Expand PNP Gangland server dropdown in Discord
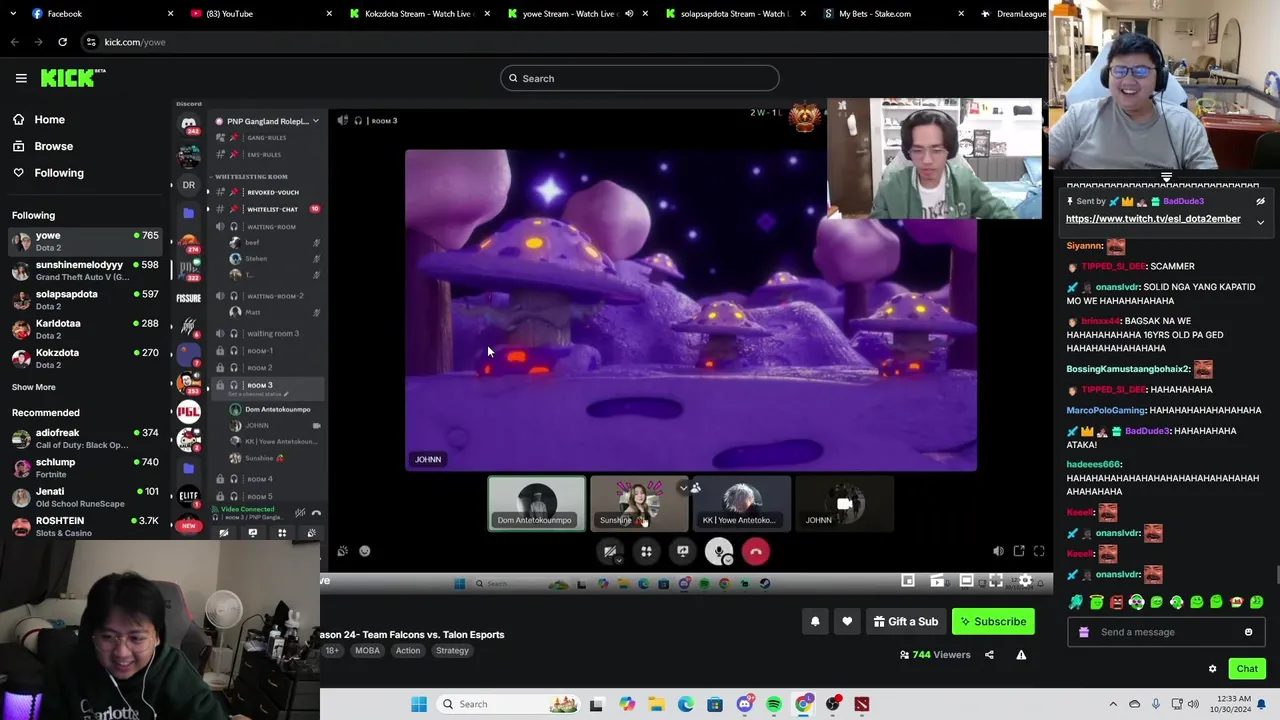 (x=315, y=121)
